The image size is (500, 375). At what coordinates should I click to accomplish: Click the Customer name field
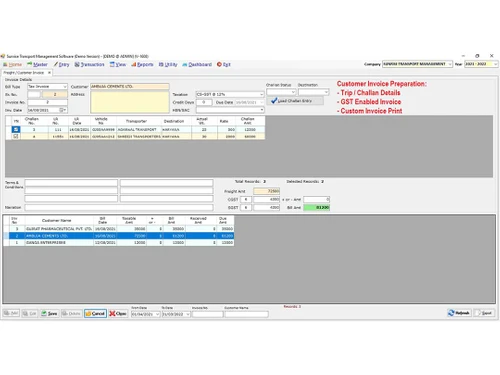130,86
